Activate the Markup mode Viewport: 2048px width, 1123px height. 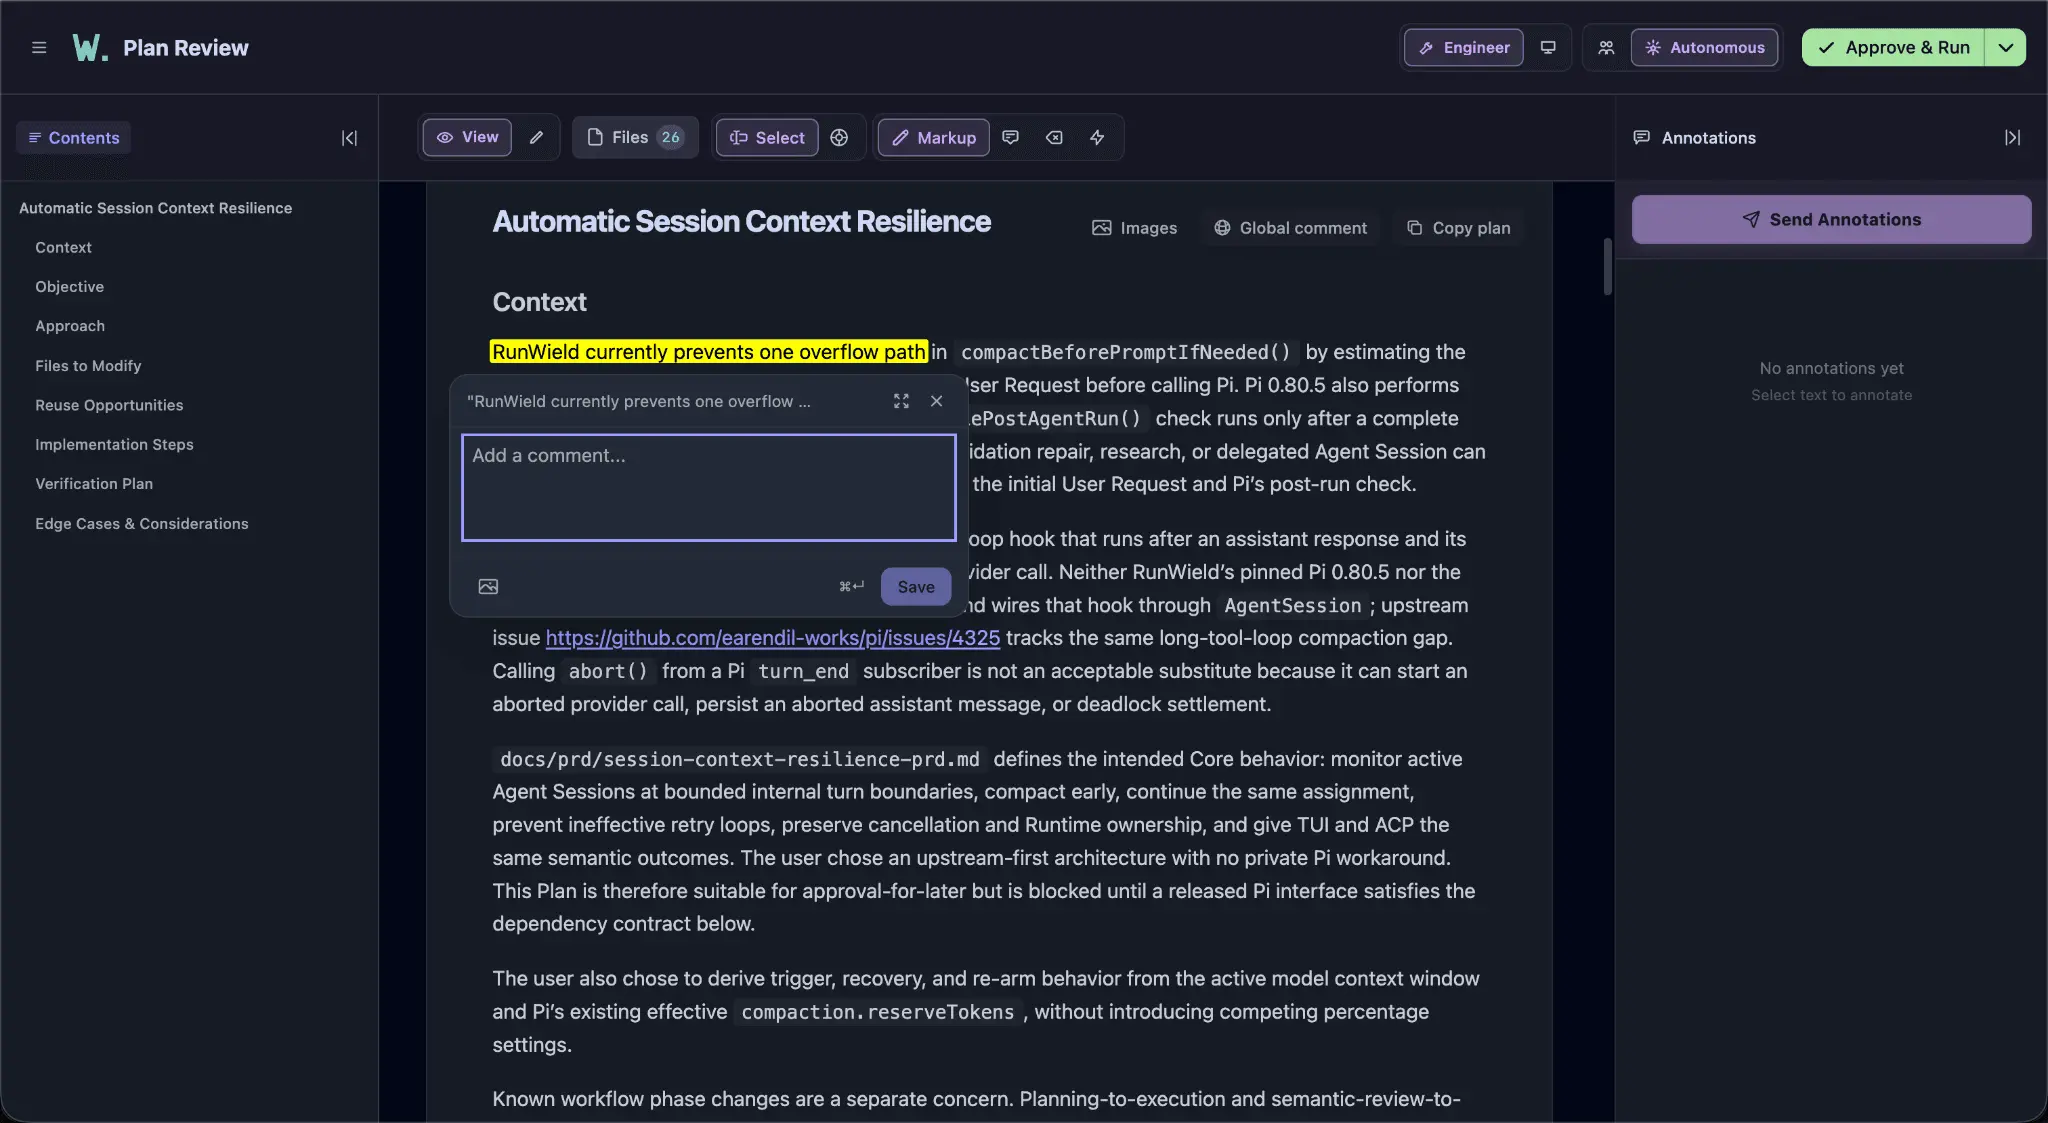pos(934,138)
